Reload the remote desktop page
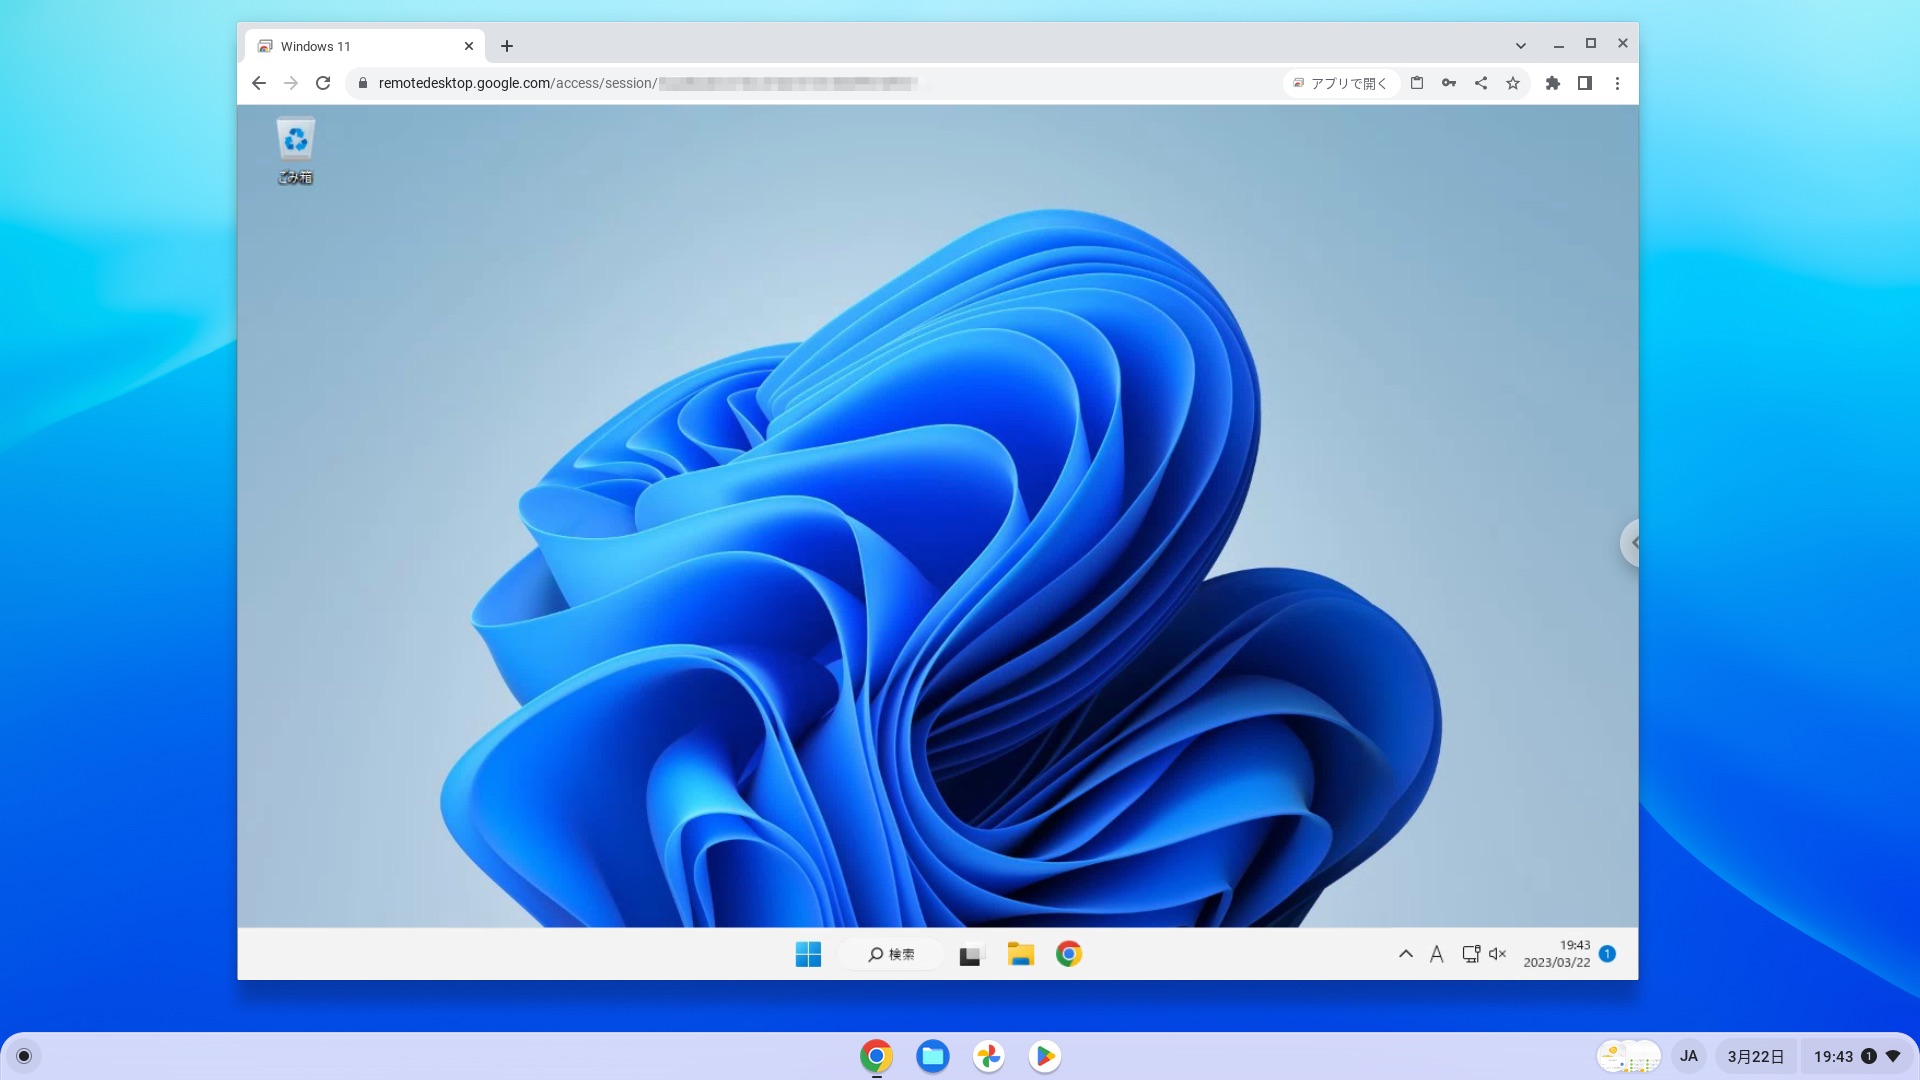The image size is (1920, 1080). pyautogui.click(x=323, y=83)
